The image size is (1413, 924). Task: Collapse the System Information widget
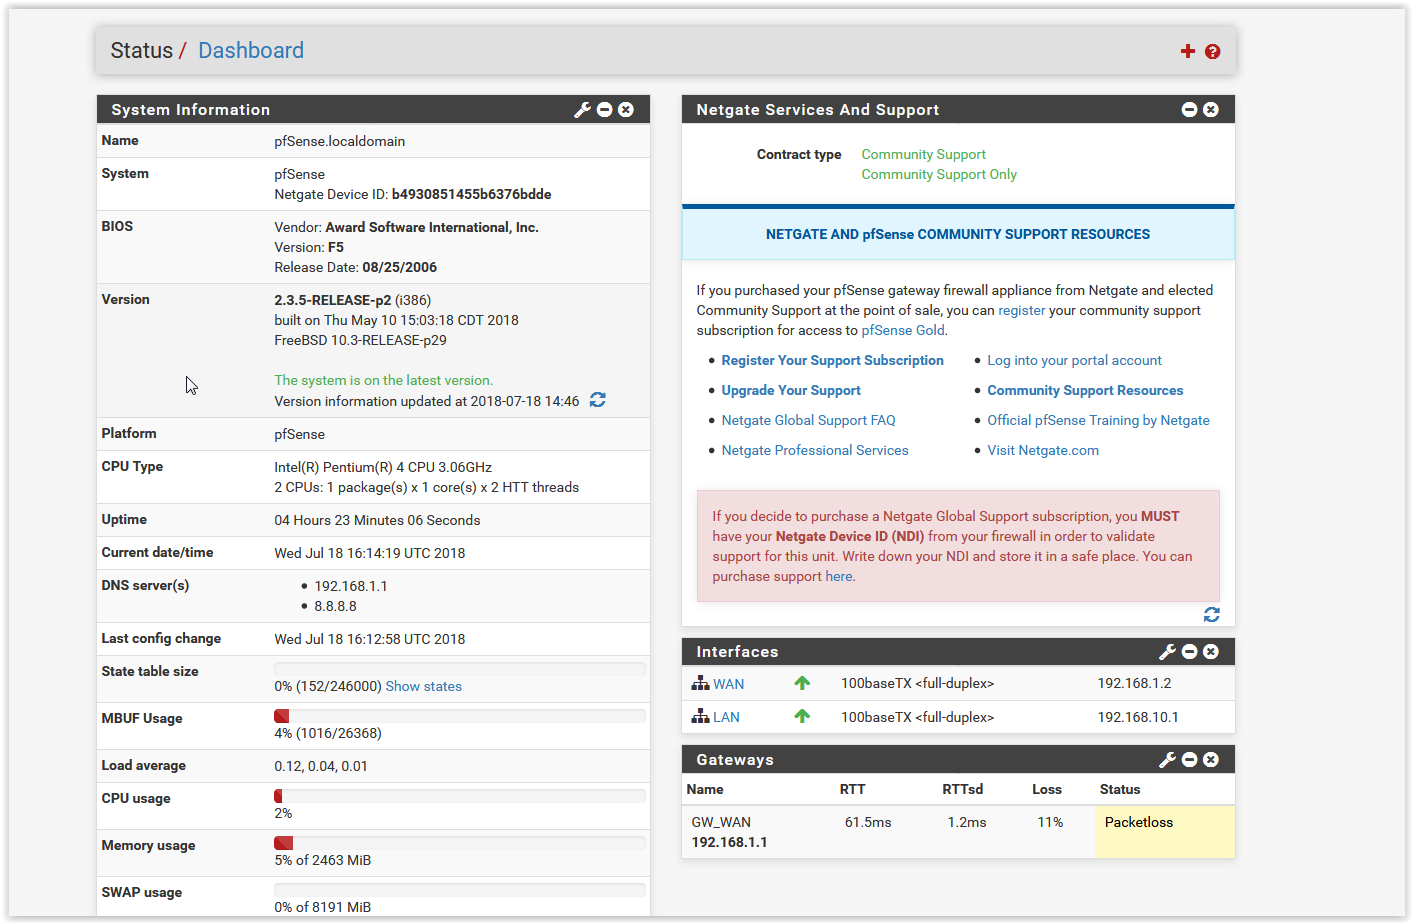point(604,110)
